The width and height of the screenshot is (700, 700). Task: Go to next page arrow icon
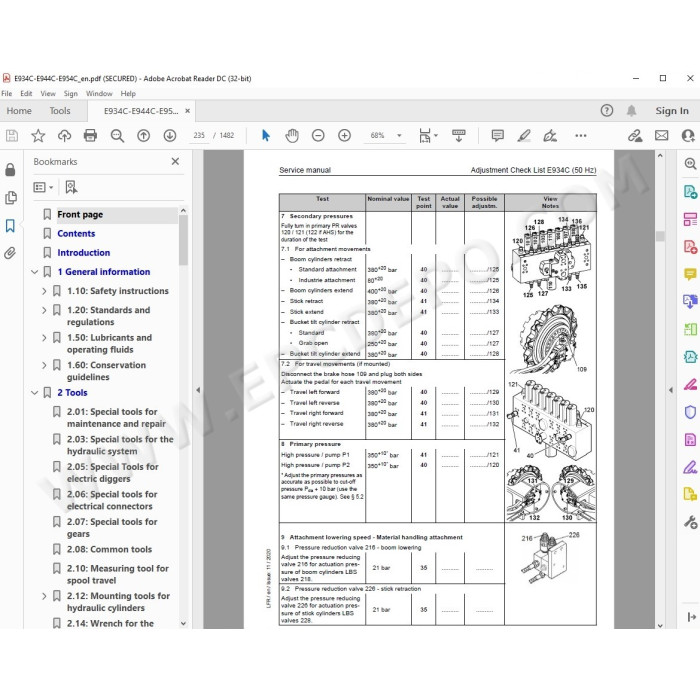click(x=170, y=135)
